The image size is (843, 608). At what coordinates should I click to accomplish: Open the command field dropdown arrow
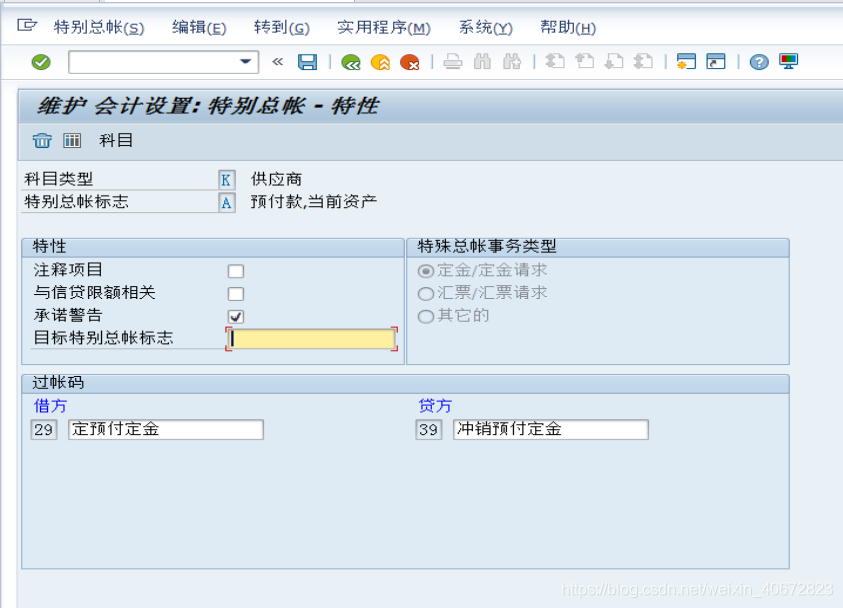(x=246, y=62)
